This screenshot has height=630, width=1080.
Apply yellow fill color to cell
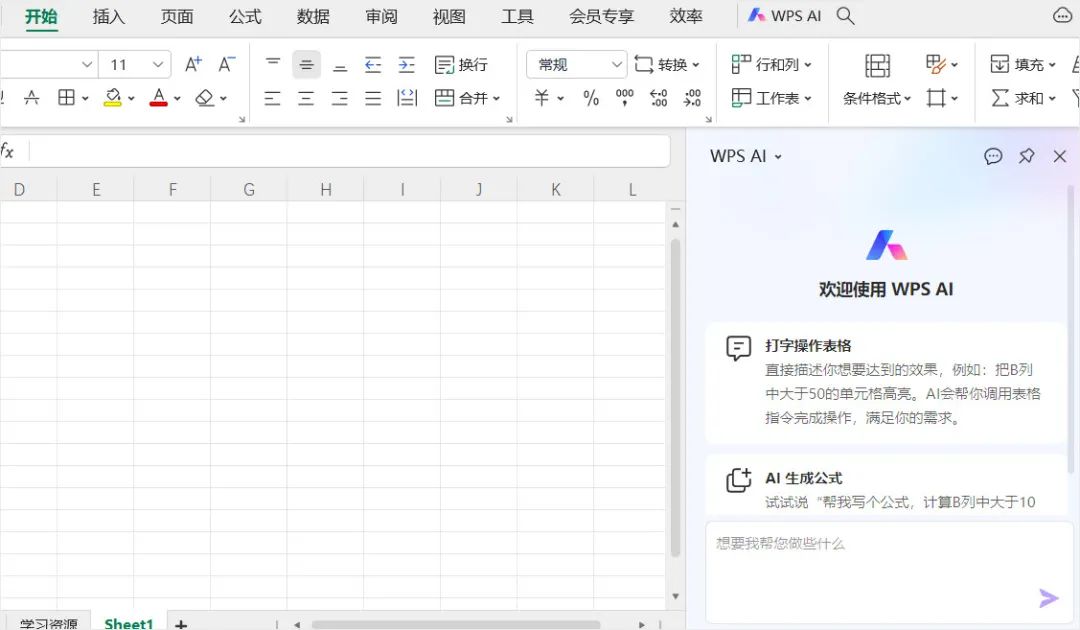(x=112, y=98)
